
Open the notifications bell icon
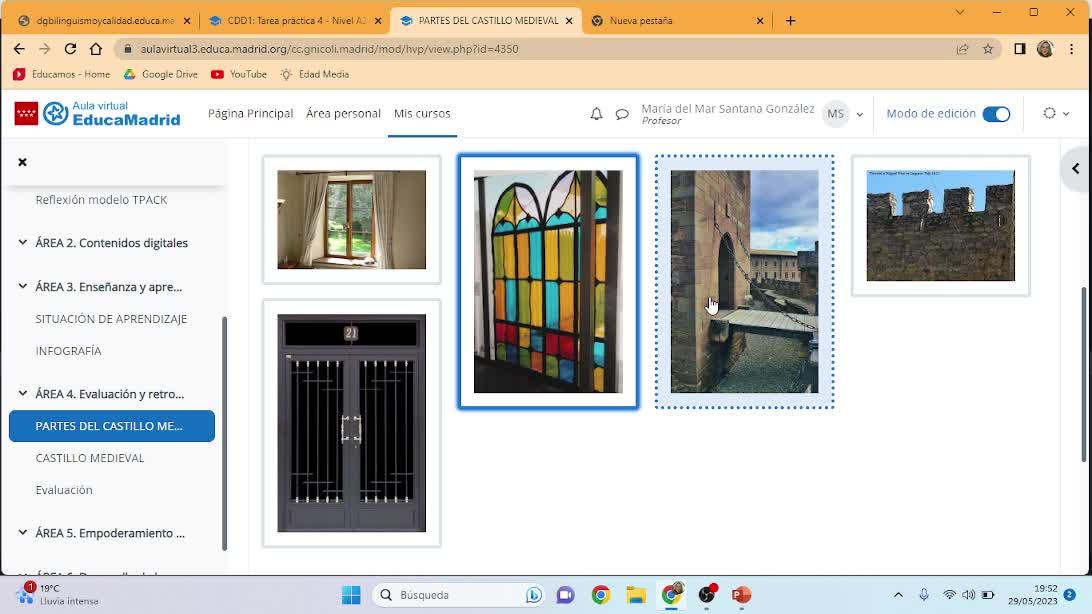596,113
